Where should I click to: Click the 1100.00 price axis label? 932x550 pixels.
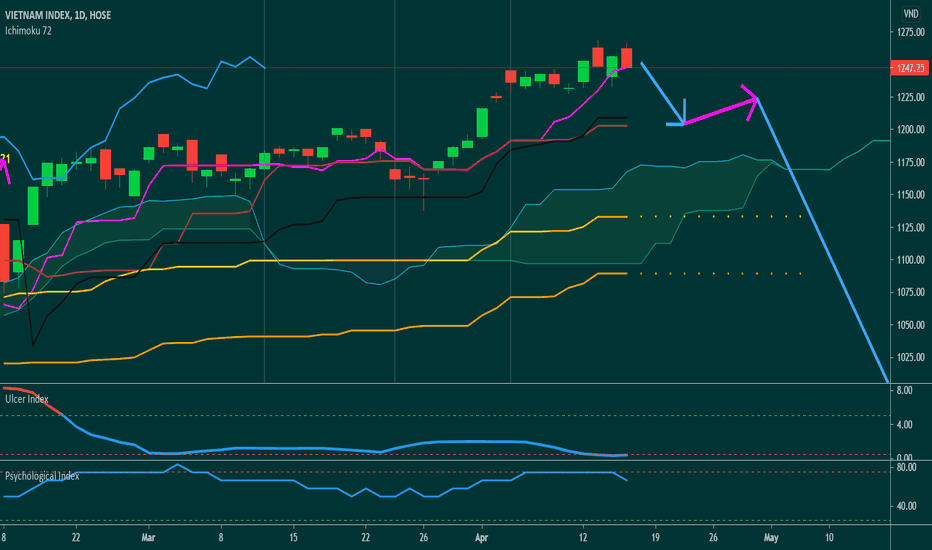click(911, 260)
